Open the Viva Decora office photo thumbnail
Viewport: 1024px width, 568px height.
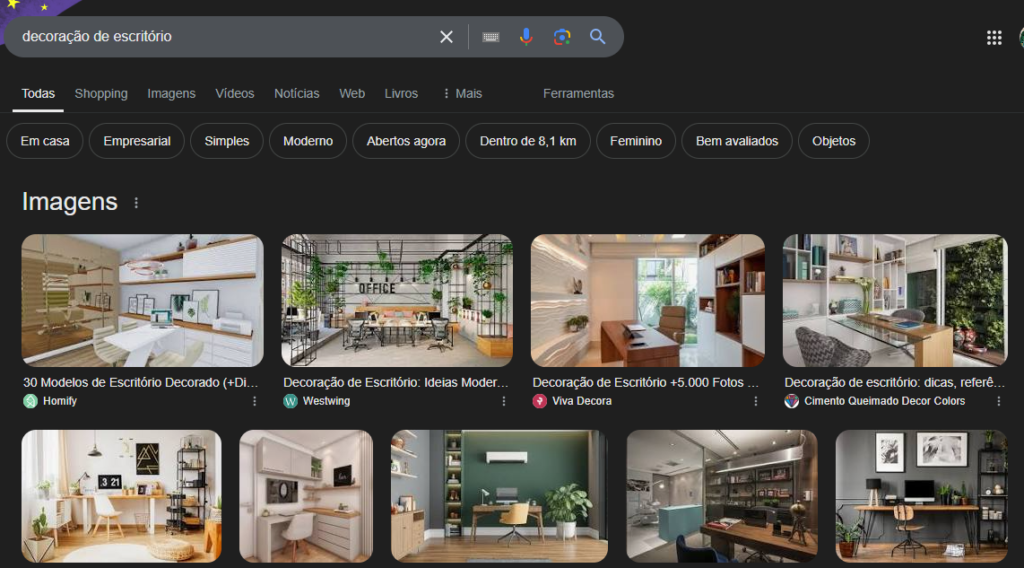(x=648, y=300)
